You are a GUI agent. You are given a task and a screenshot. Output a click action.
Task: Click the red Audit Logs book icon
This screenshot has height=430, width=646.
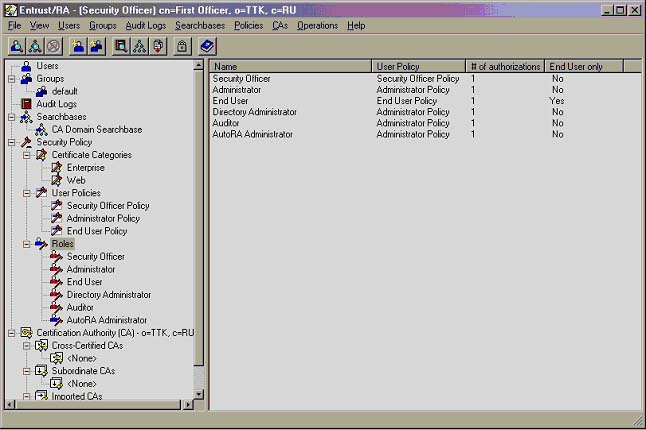point(26,104)
